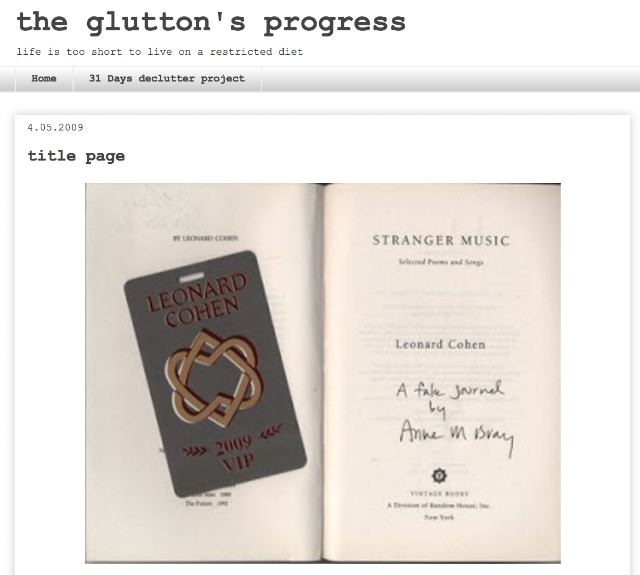Click the "STRANGER MUSIC" book title in image
This screenshot has width=640, height=575.
click(x=441, y=240)
